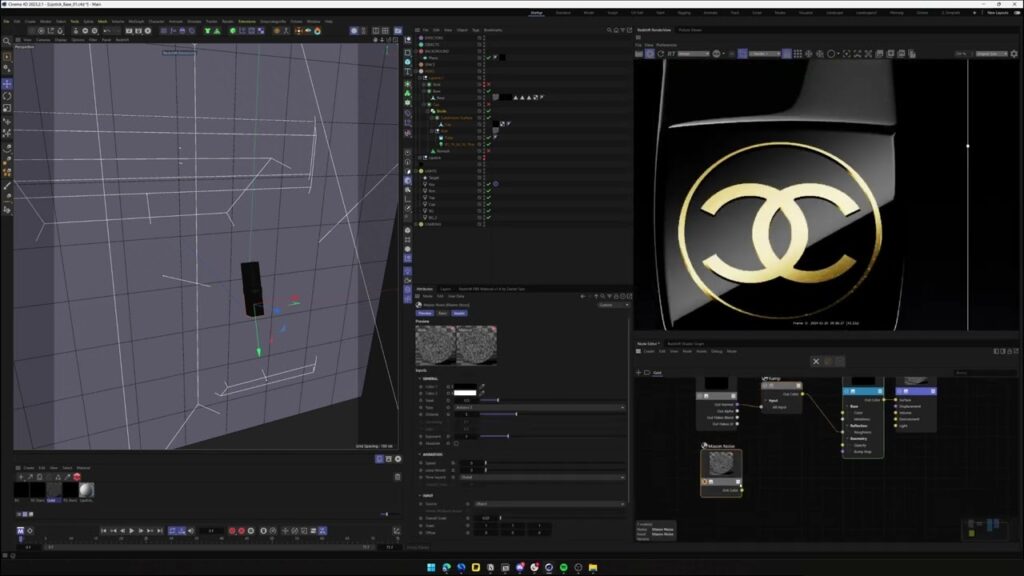The width and height of the screenshot is (1024, 576).
Task: Click the Render View icon in top toolbar
Action: tap(129, 31)
